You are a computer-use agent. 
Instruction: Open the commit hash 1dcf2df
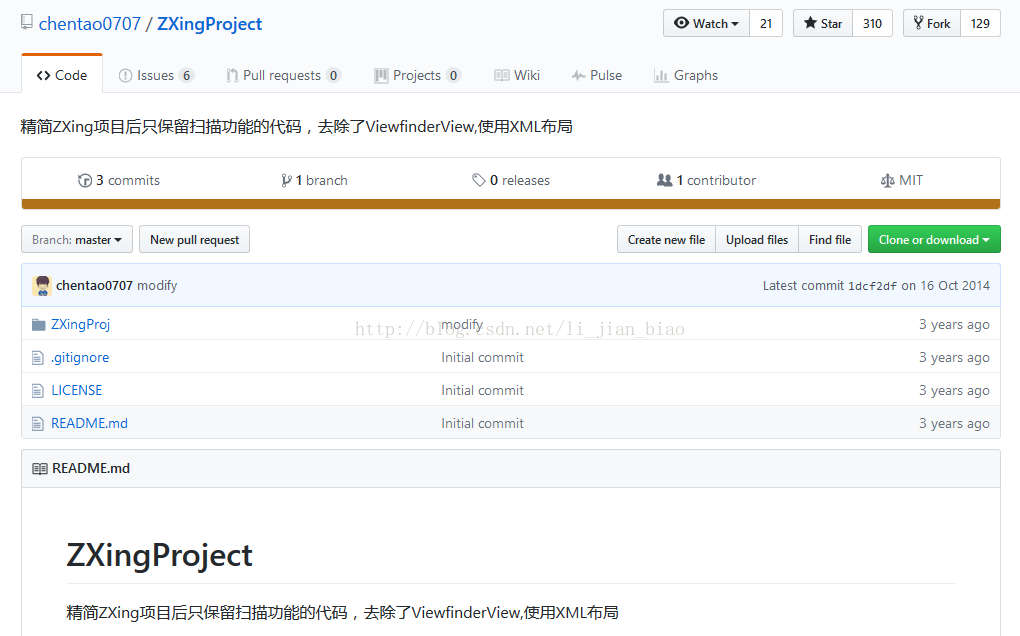coord(872,286)
